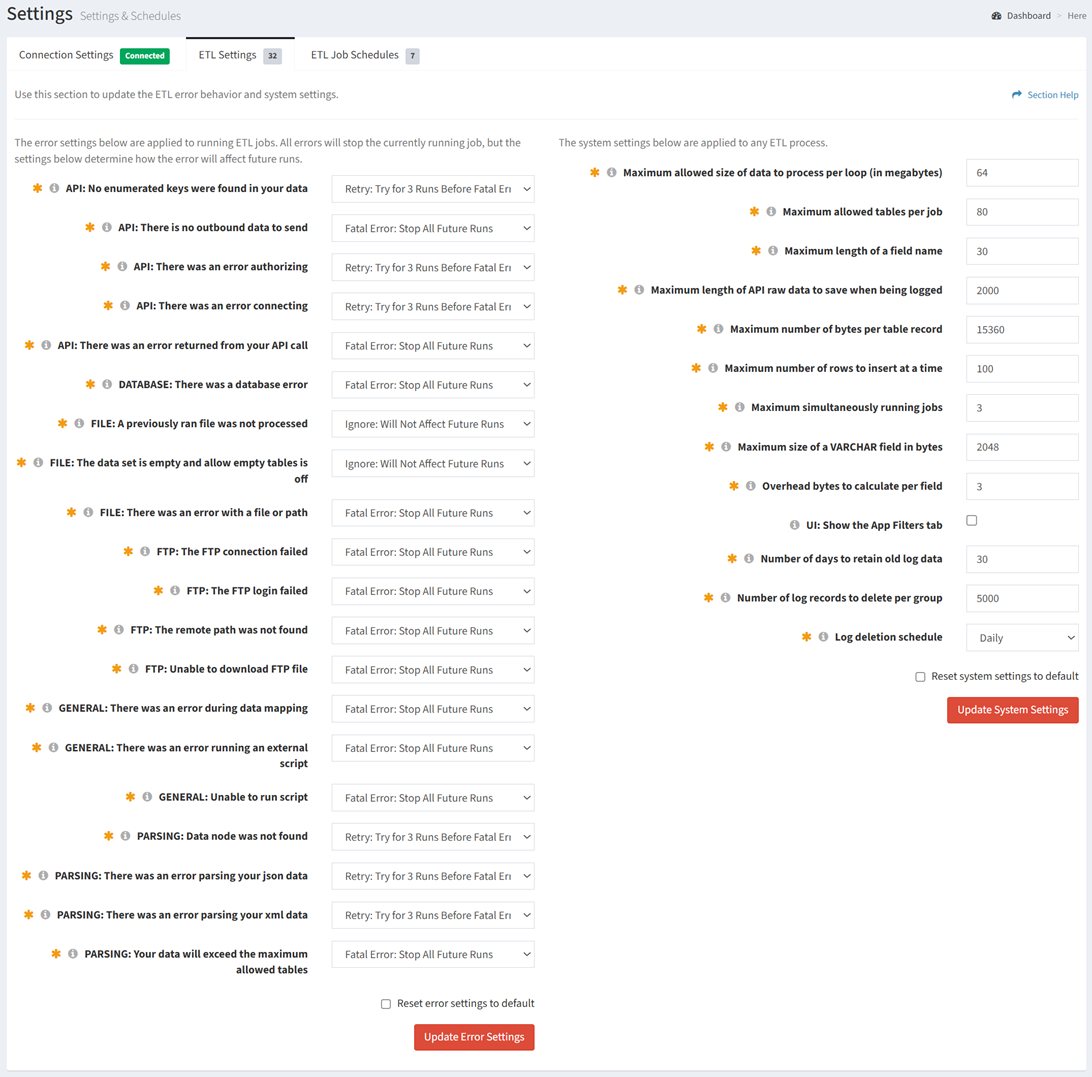Enable 'UI: Show the App Filters tab' checkbox

[x=971, y=521]
